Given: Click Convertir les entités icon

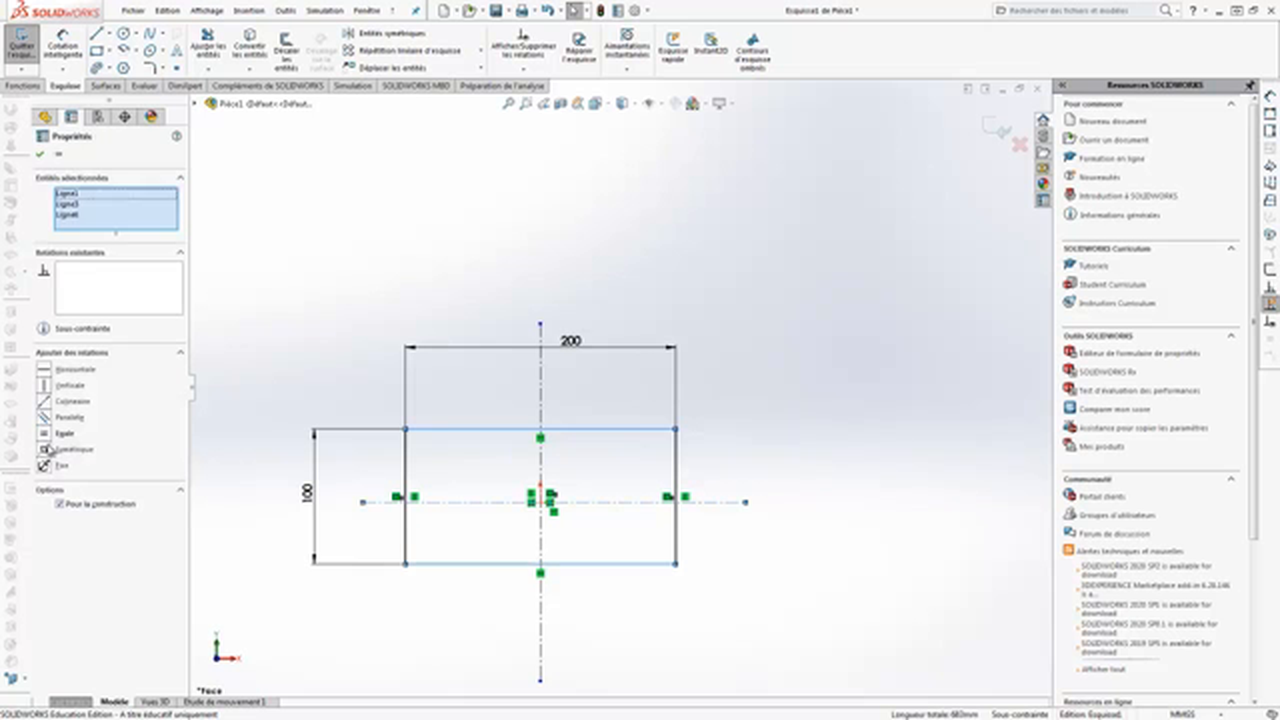Looking at the screenshot, I should 249,44.
